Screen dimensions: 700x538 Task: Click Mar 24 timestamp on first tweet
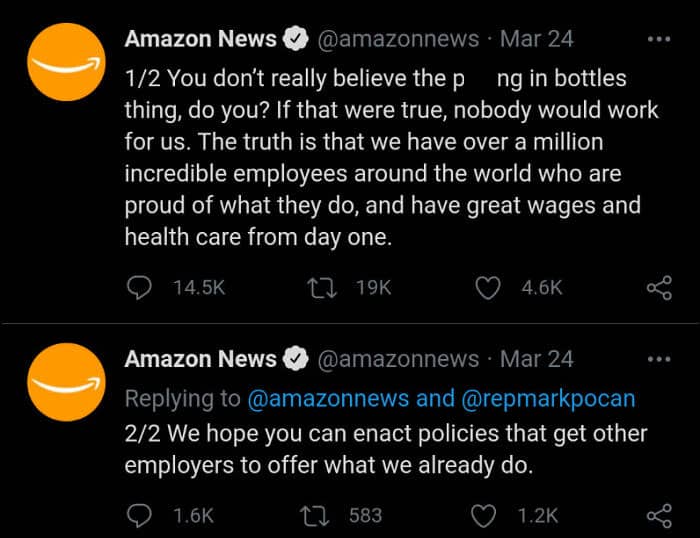click(x=536, y=40)
